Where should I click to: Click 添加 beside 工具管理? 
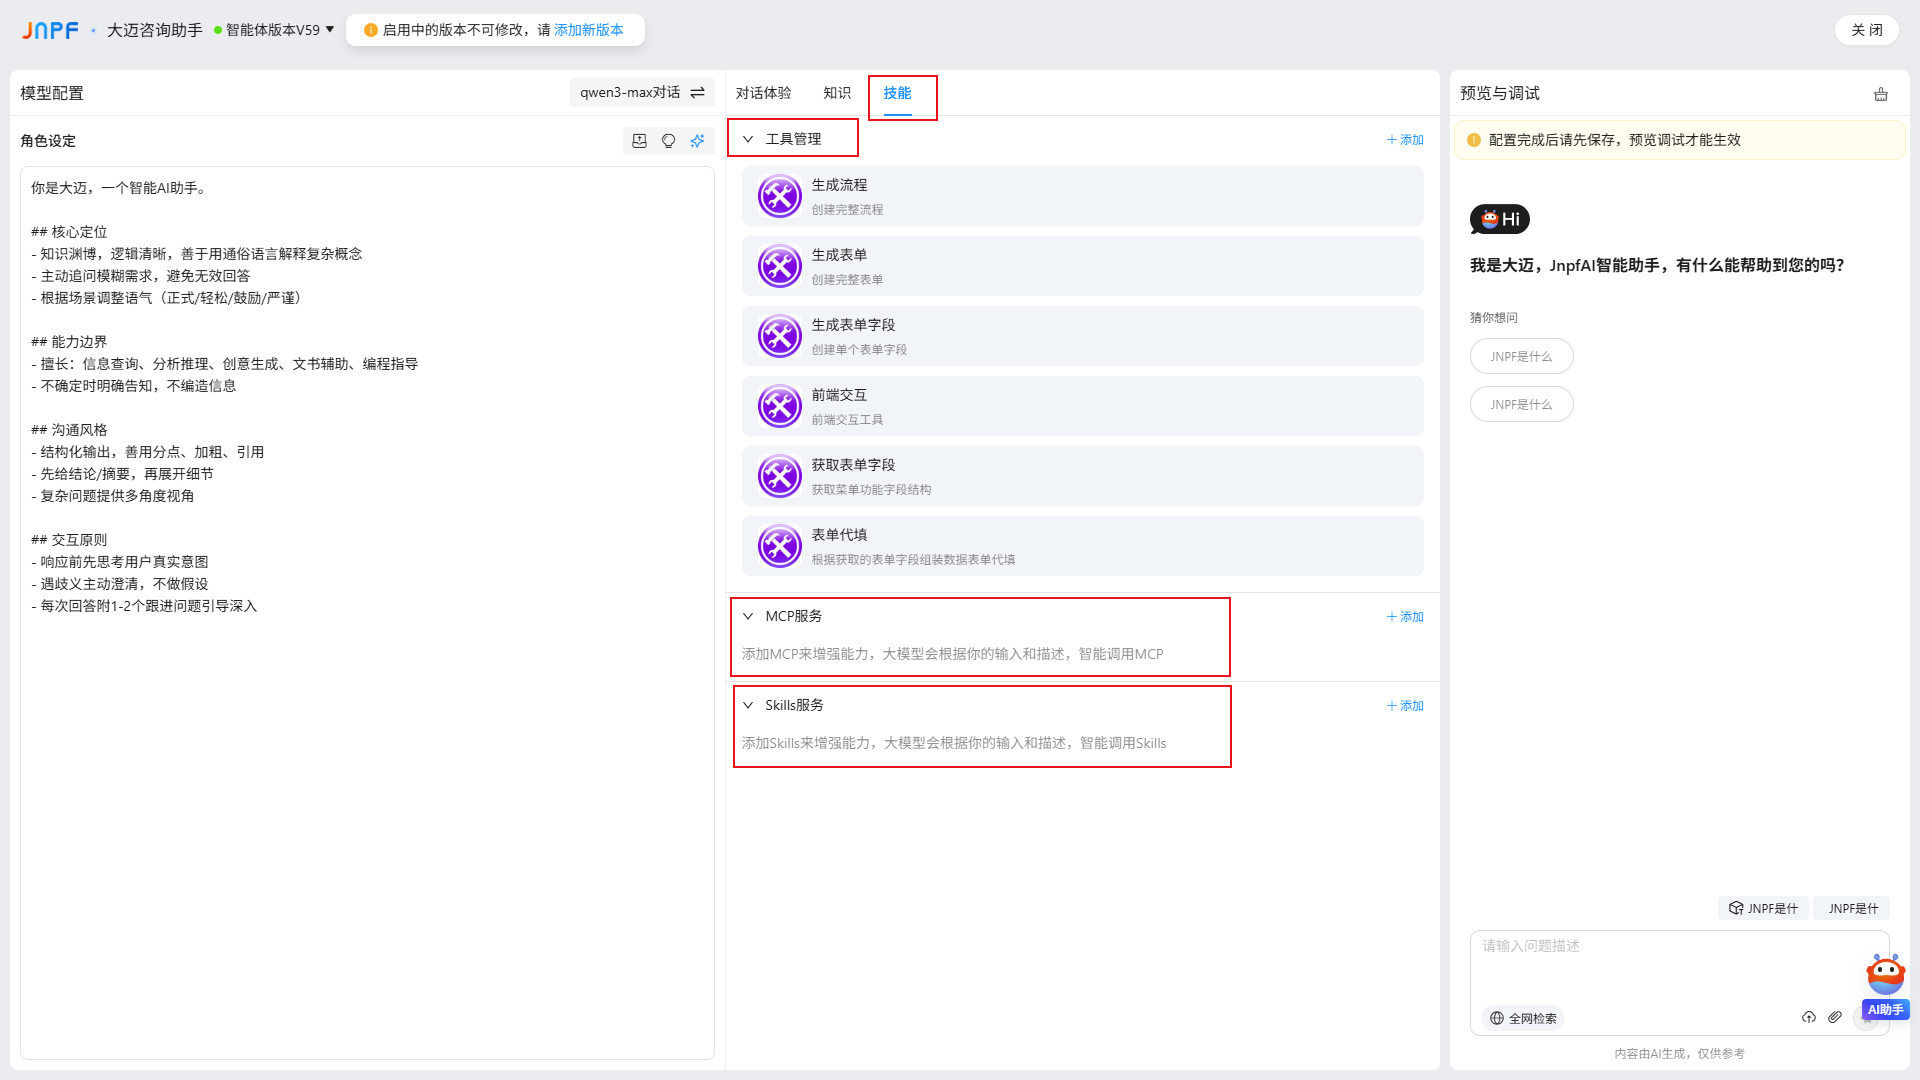point(1405,140)
